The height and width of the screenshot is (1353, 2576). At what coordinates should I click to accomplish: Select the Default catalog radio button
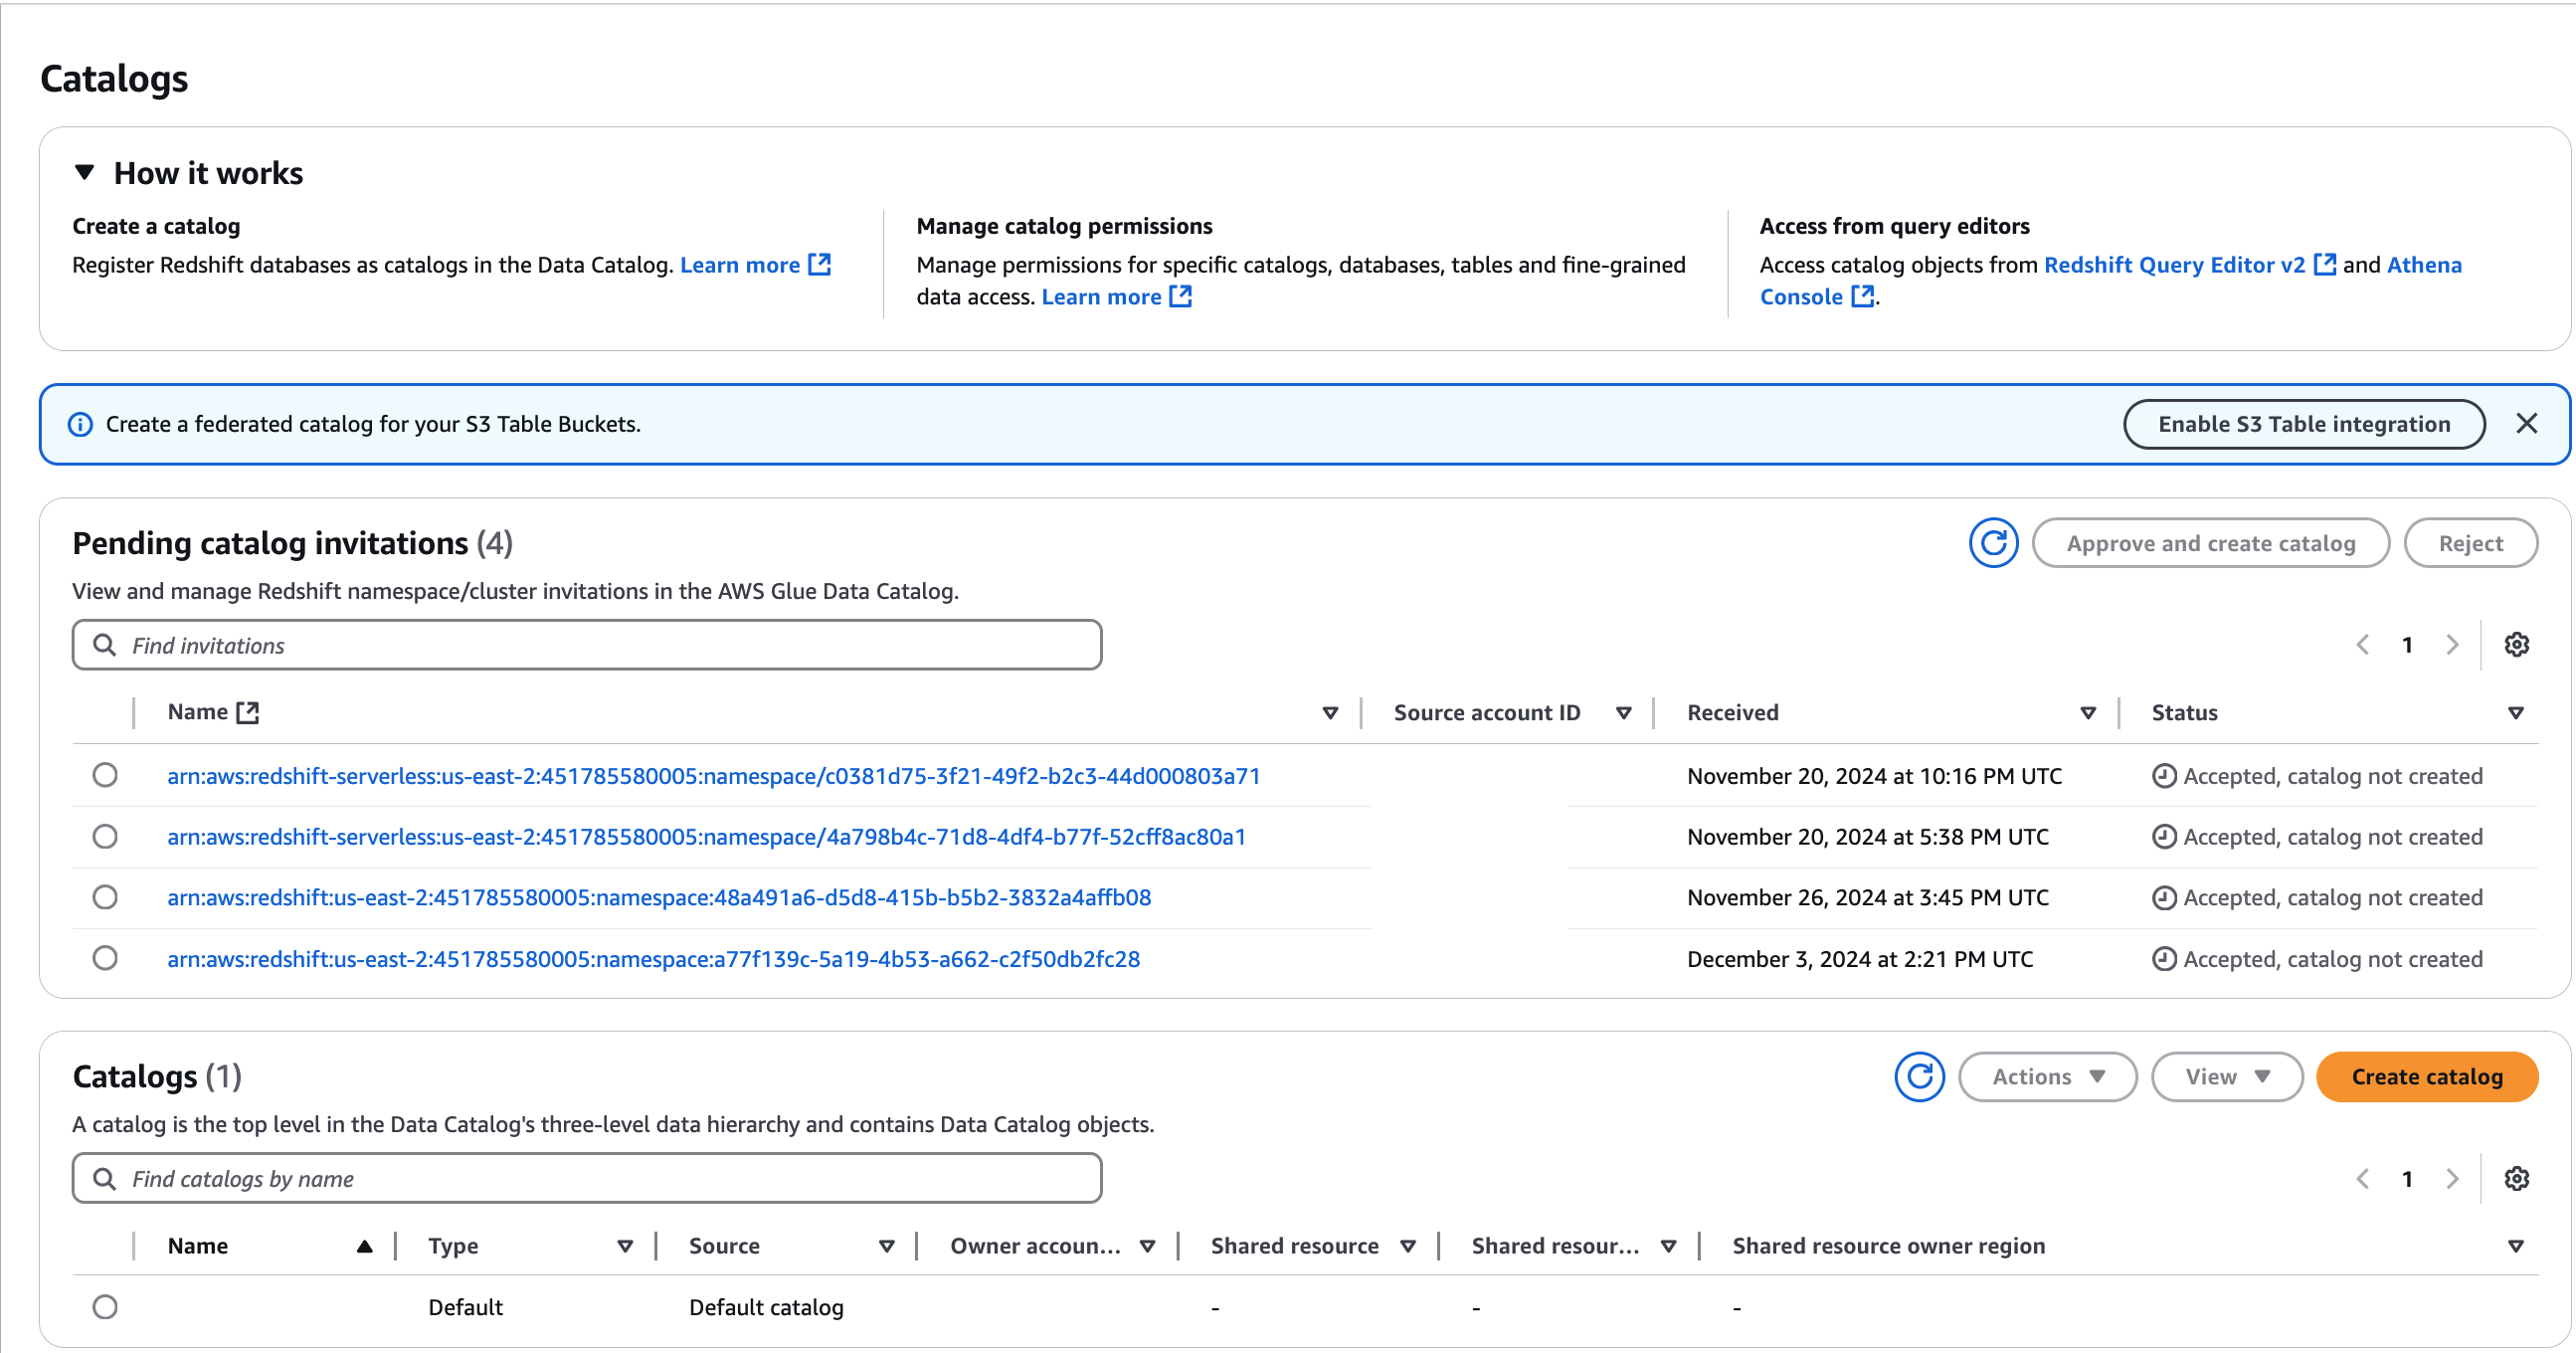(x=105, y=1306)
